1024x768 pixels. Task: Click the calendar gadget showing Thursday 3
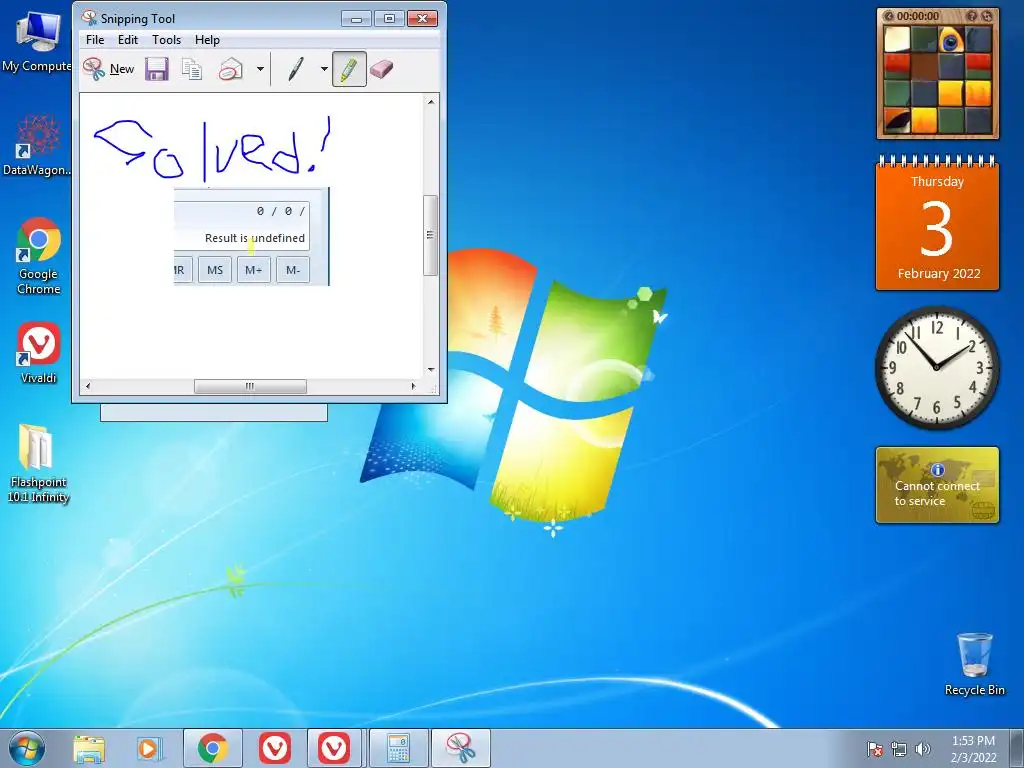pos(937,223)
